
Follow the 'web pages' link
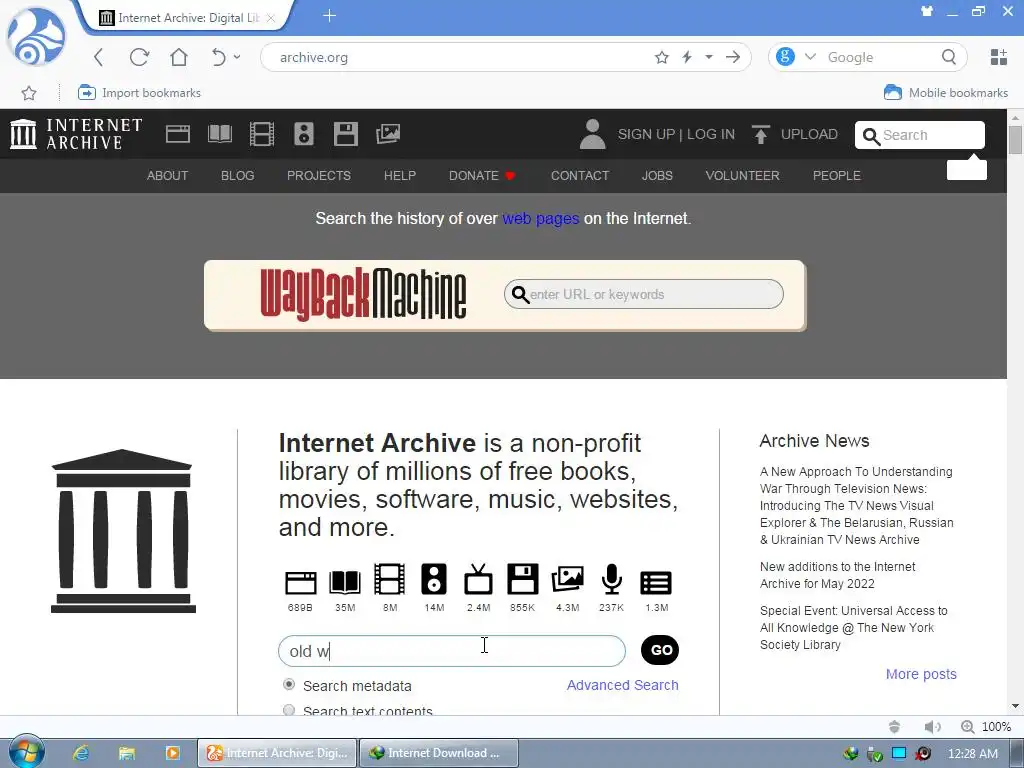pos(541,218)
